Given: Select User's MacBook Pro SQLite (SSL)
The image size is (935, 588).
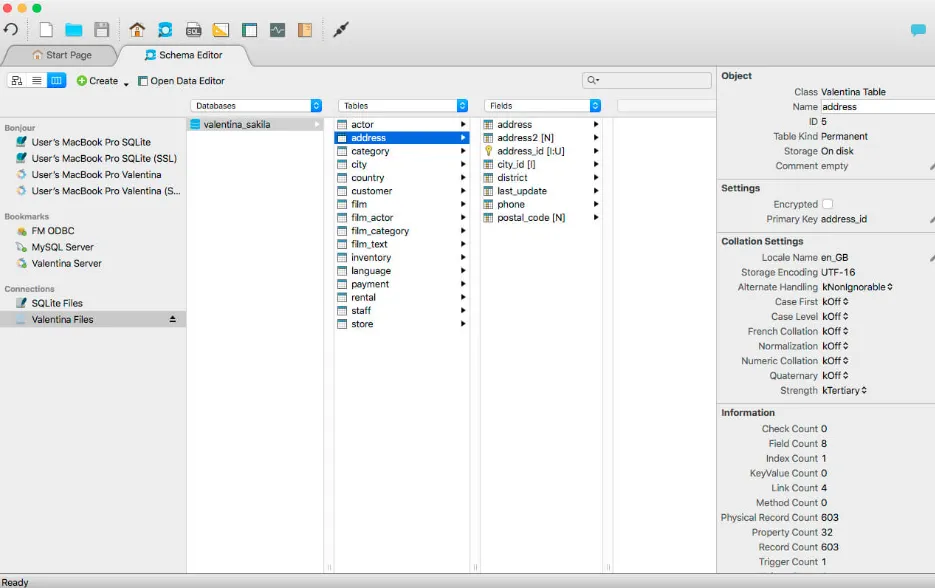Looking at the screenshot, I should coord(97,158).
